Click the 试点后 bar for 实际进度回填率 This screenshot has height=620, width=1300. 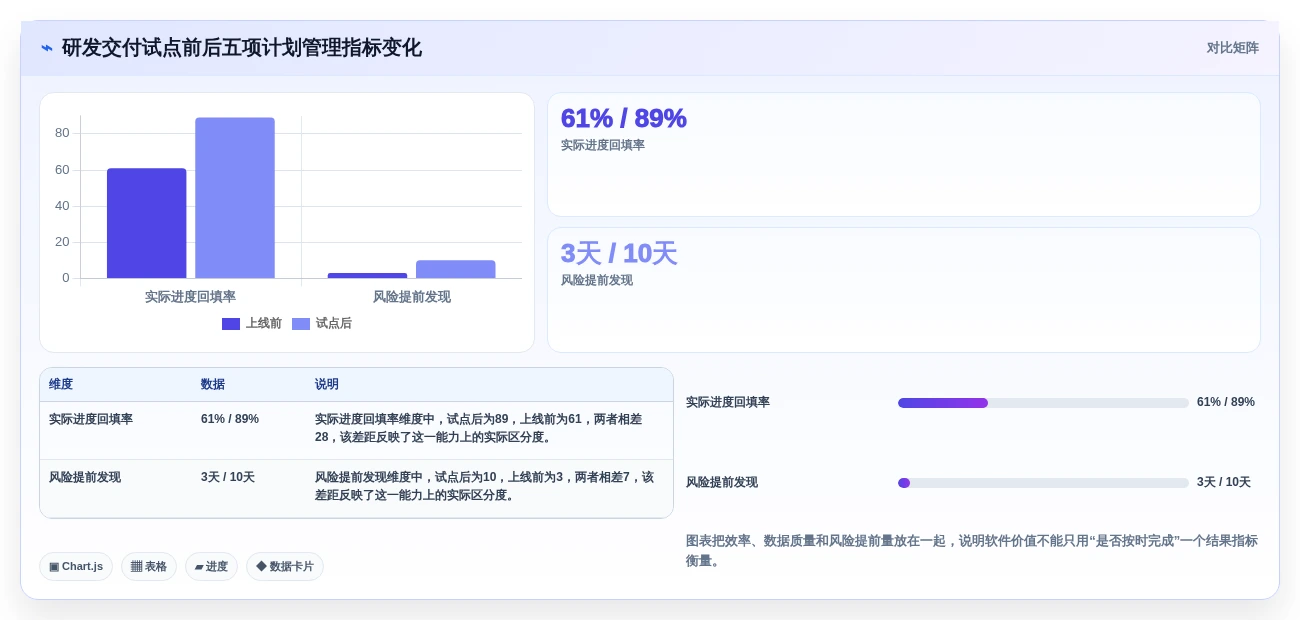point(235,198)
